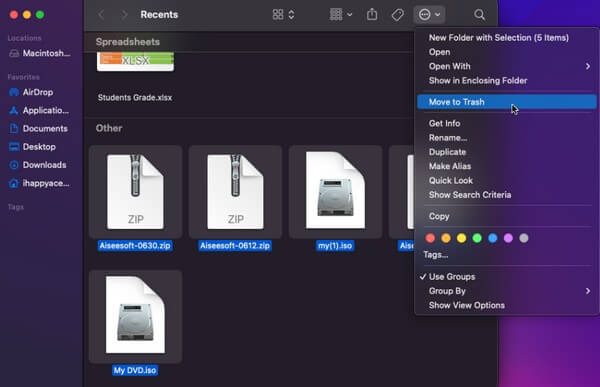Switch to icon grid view
The width and height of the screenshot is (600, 387).
coord(278,15)
